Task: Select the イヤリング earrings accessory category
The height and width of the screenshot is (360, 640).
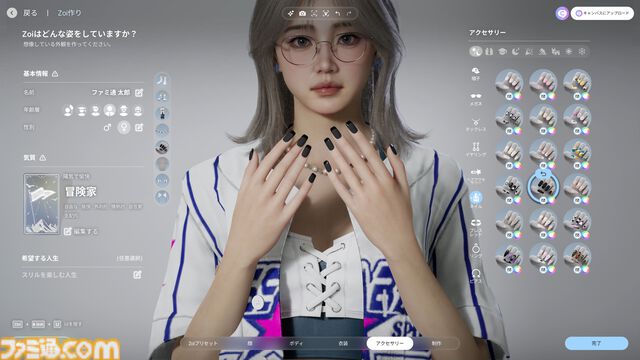Action: 476,149
